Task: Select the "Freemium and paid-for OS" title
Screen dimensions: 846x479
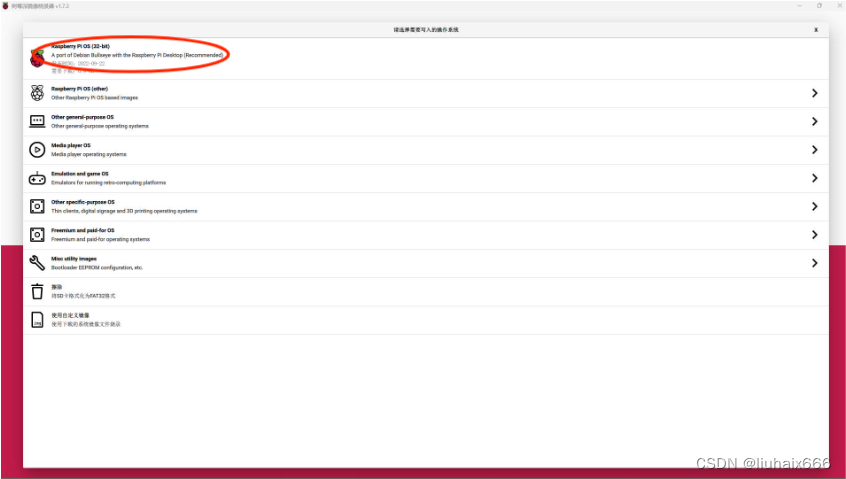Action: click(x=83, y=230)
